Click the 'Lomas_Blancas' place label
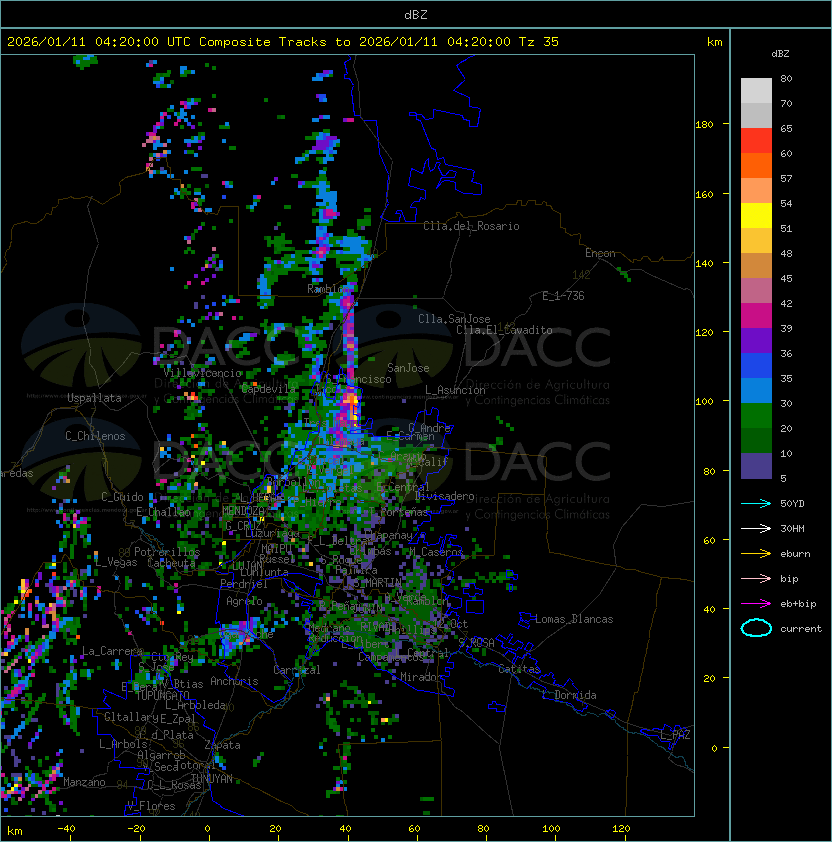The height and width of the screenshot is (842, 832). (574, 619)
